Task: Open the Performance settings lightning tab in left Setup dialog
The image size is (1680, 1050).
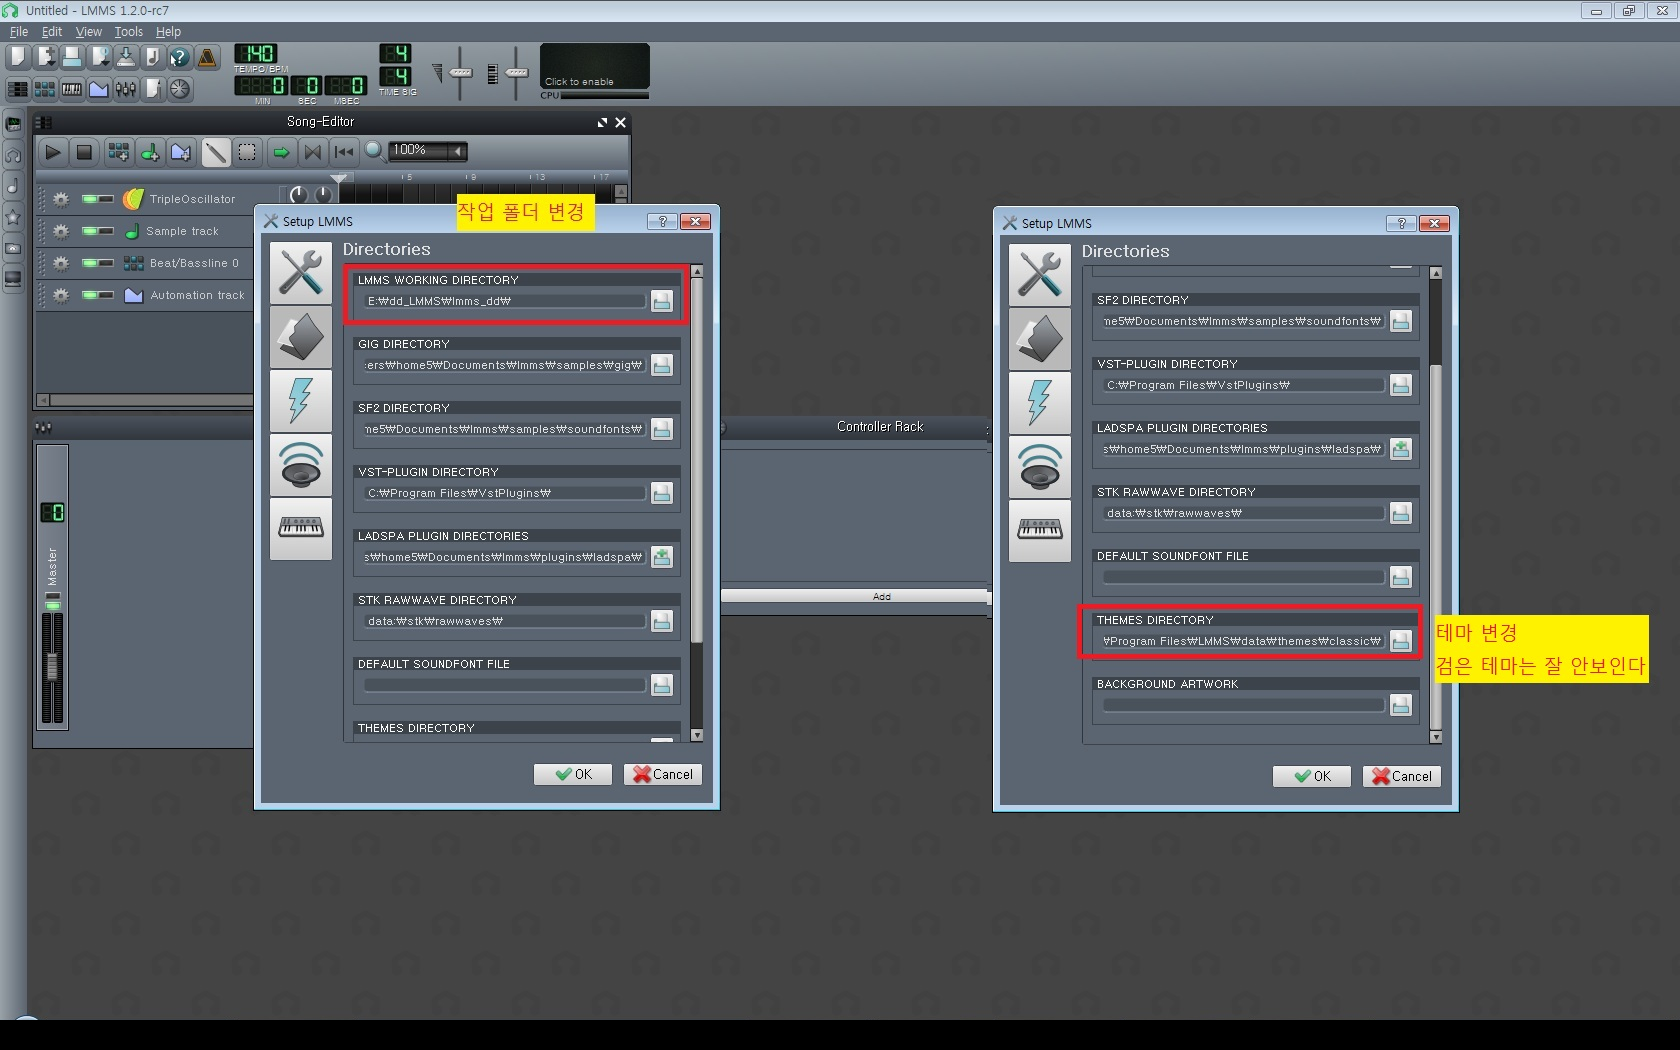Action: click(301, 401)
